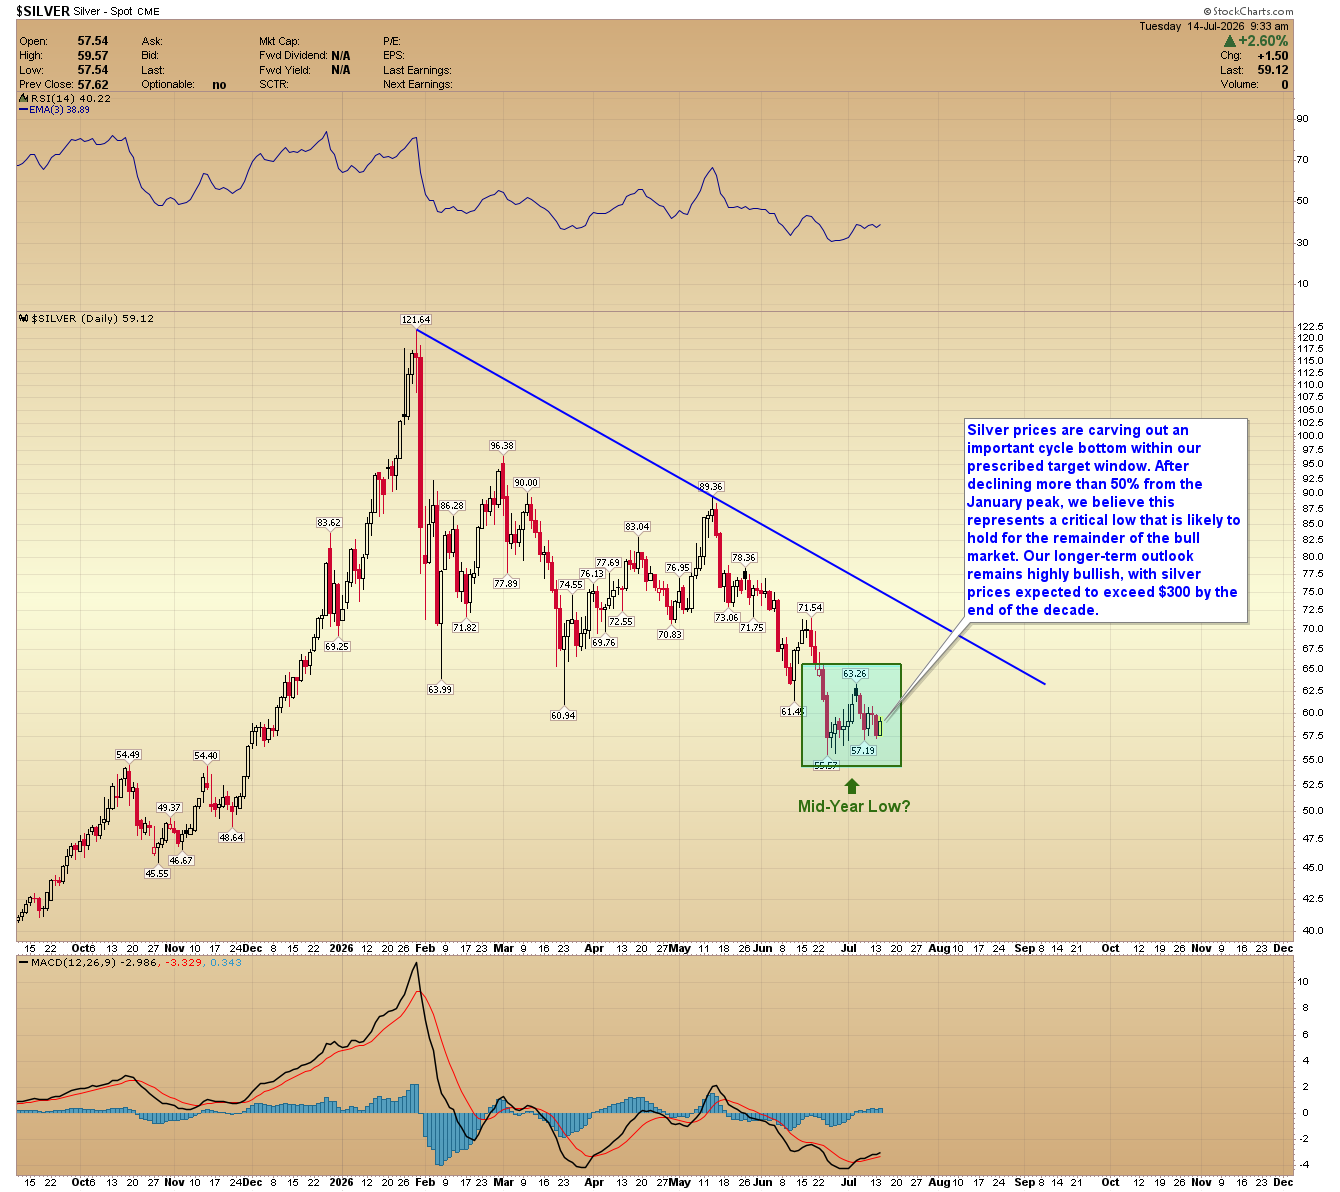Click the 63.26 label in green box

click(x=855, y=674)
